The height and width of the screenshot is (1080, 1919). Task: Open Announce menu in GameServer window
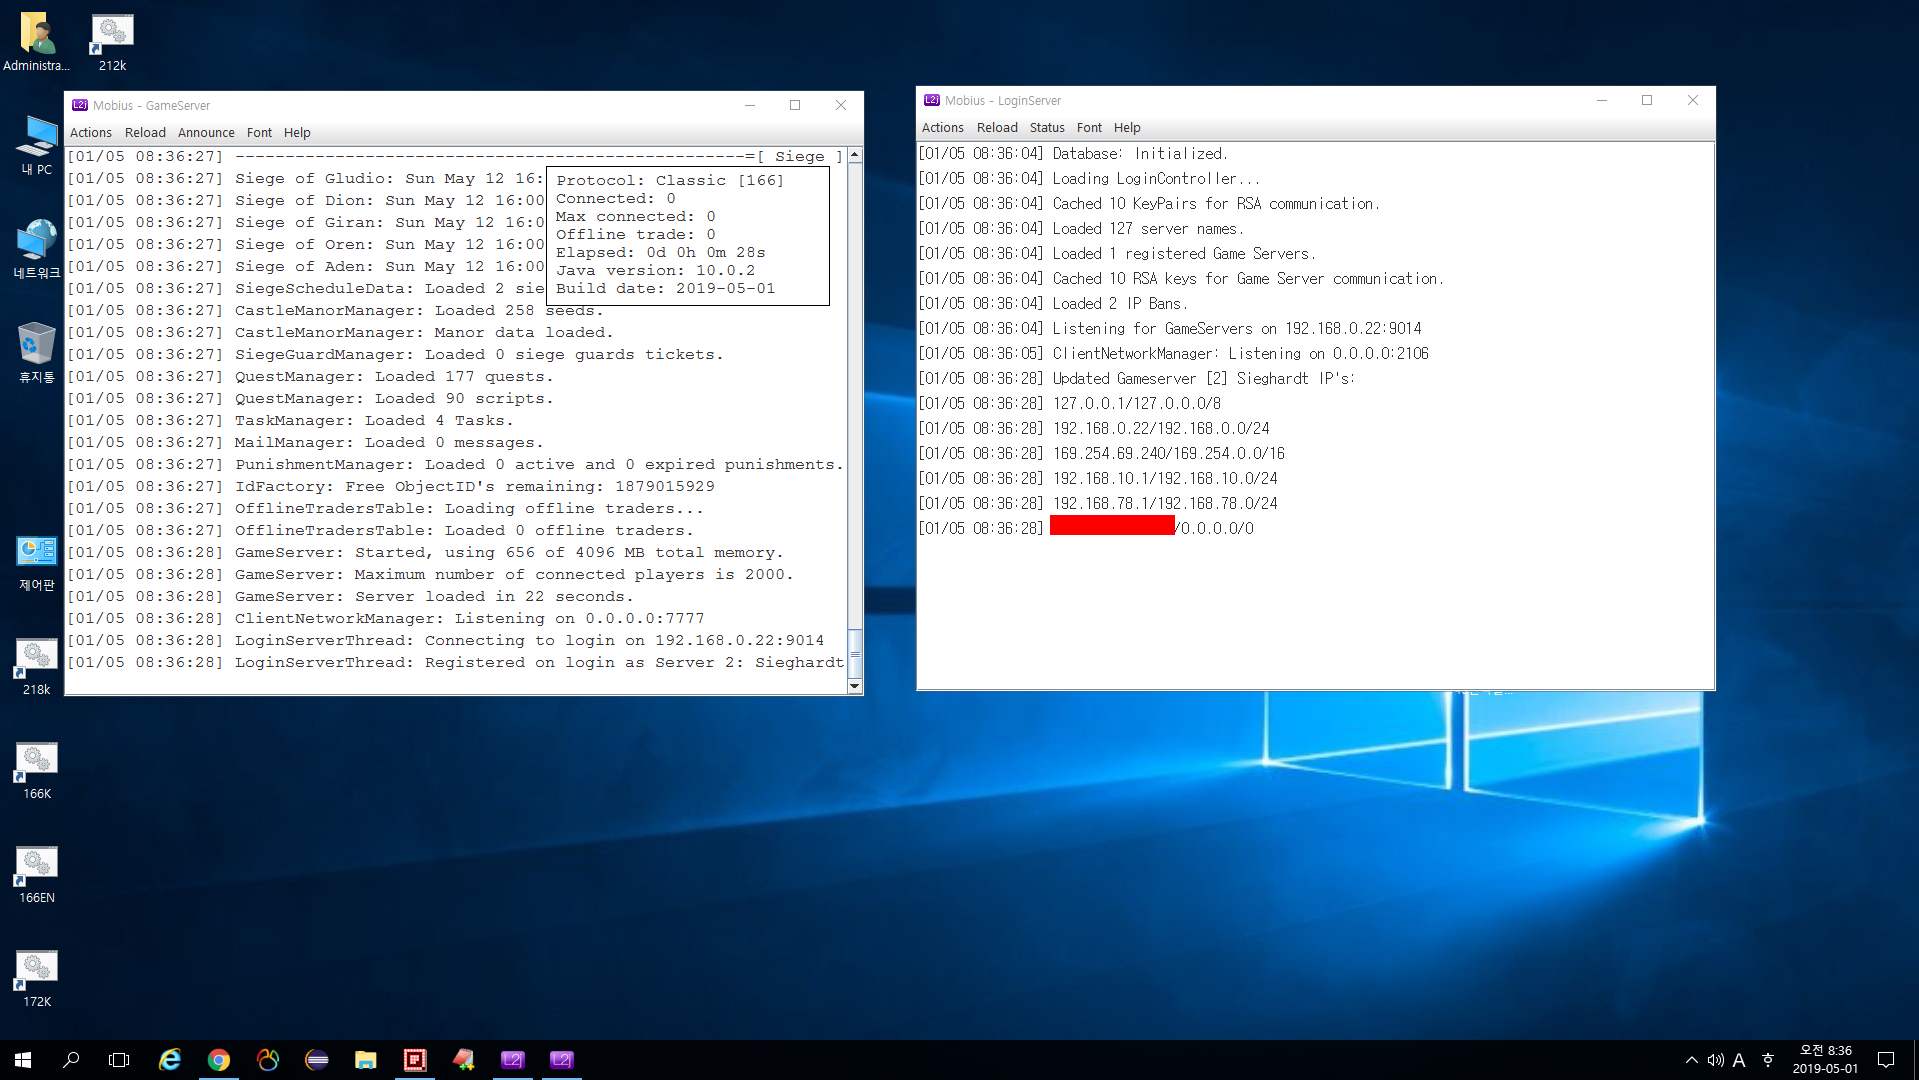click(206, 132)
